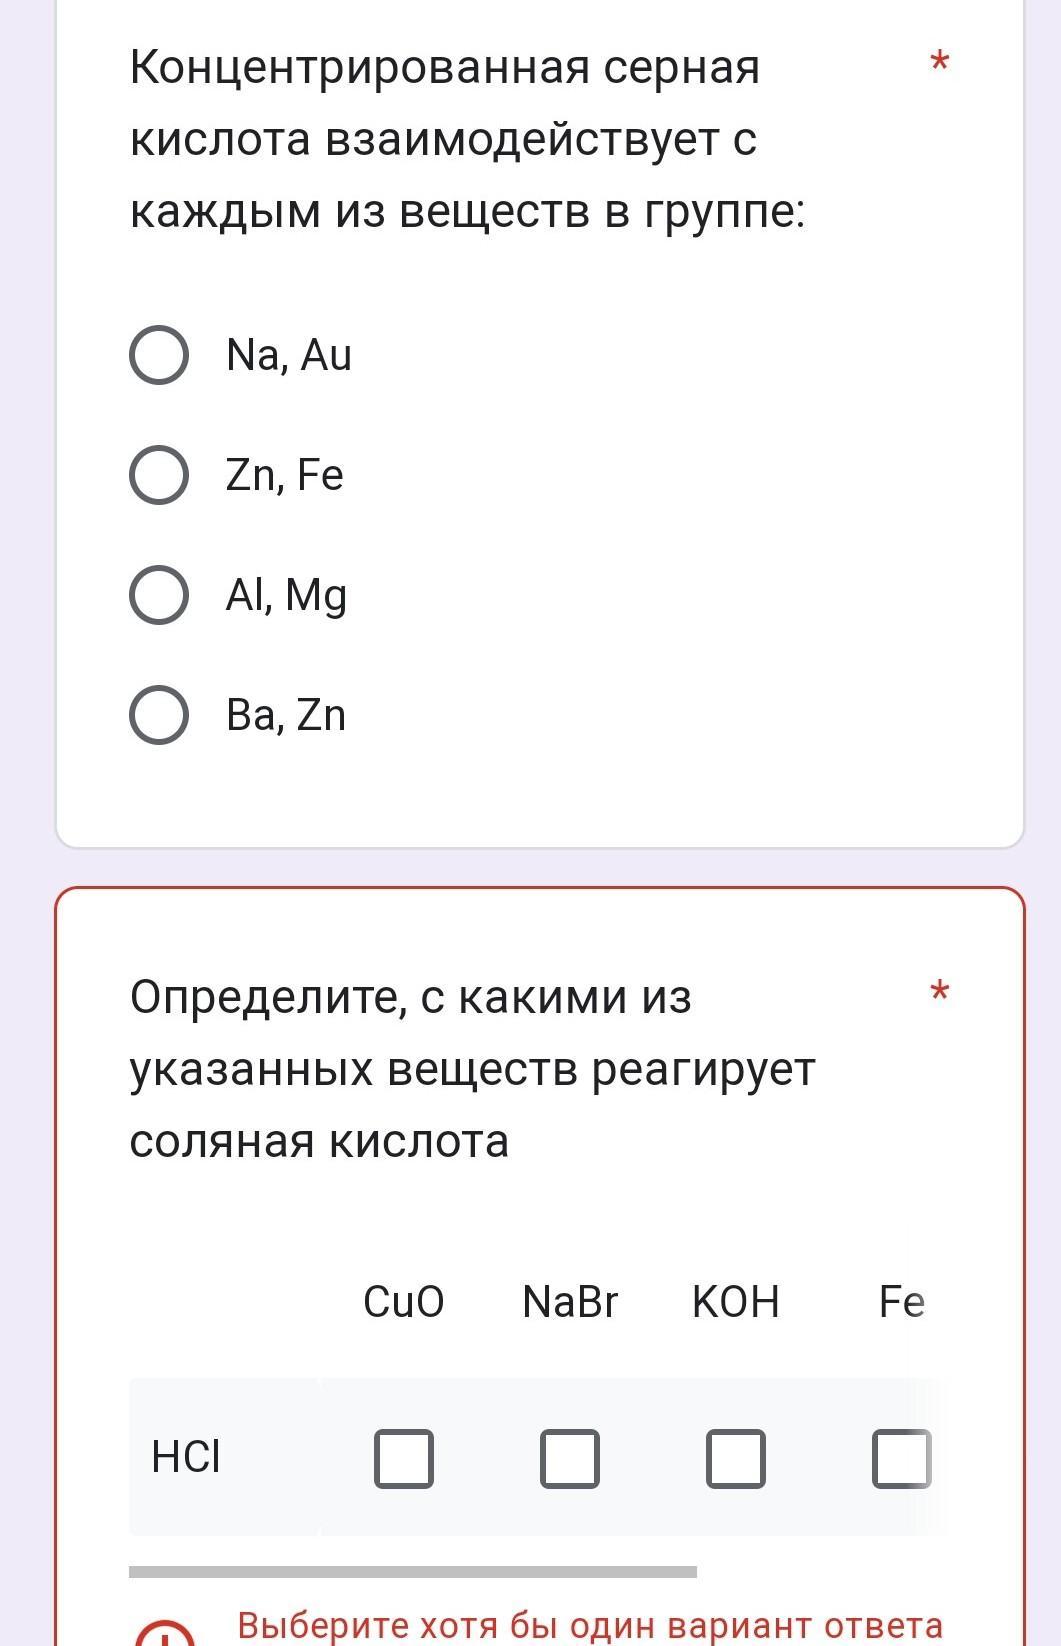Click the sulfuric acid question text
The width and height of the screenshot is (1061, 1646).
[468, 139]
